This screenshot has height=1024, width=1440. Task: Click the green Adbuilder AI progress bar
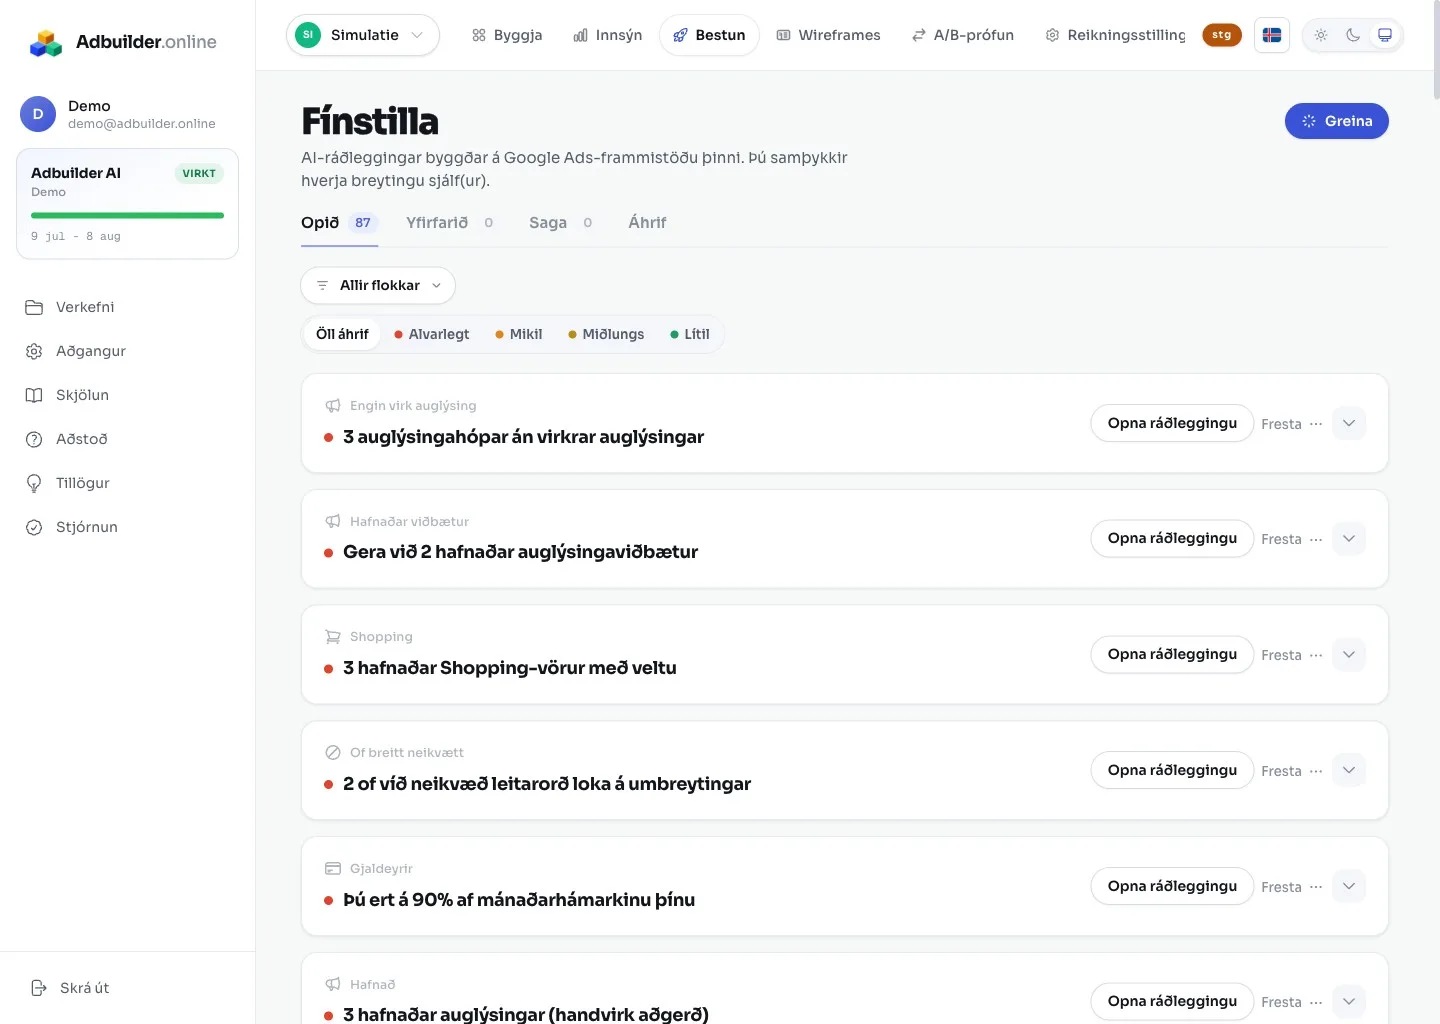(127, 215)
